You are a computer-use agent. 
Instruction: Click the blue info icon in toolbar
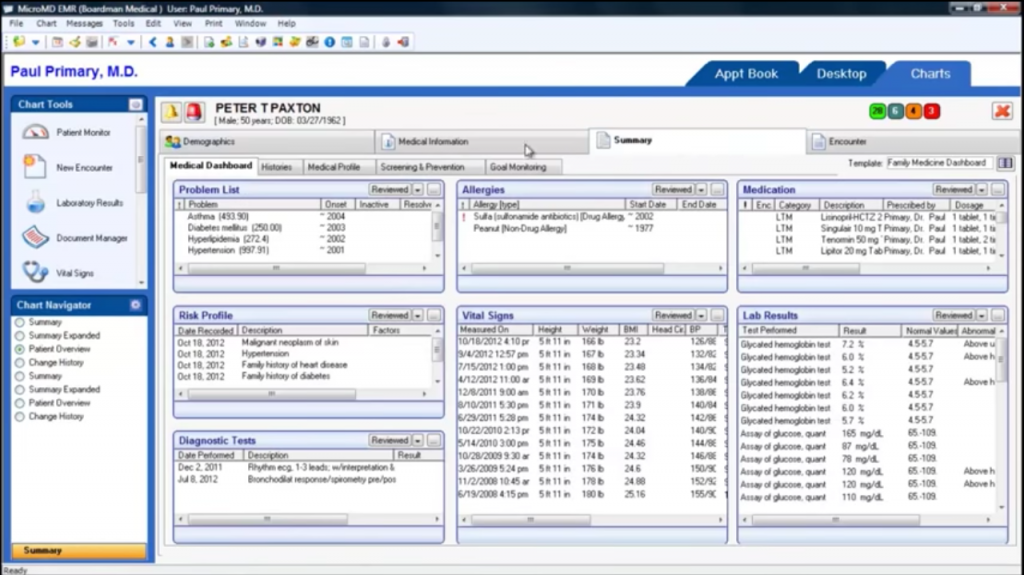[x=330, y=42]
